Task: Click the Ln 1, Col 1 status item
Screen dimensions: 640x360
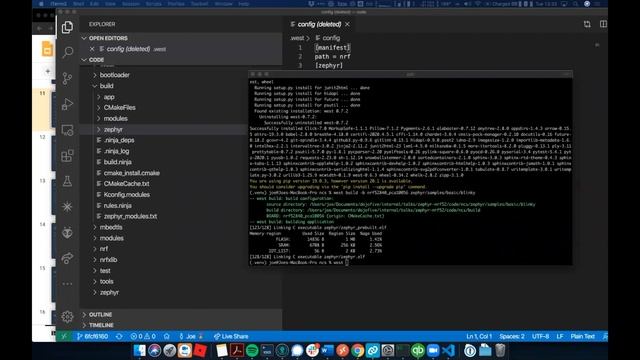Action: click(x=479, y=336)
